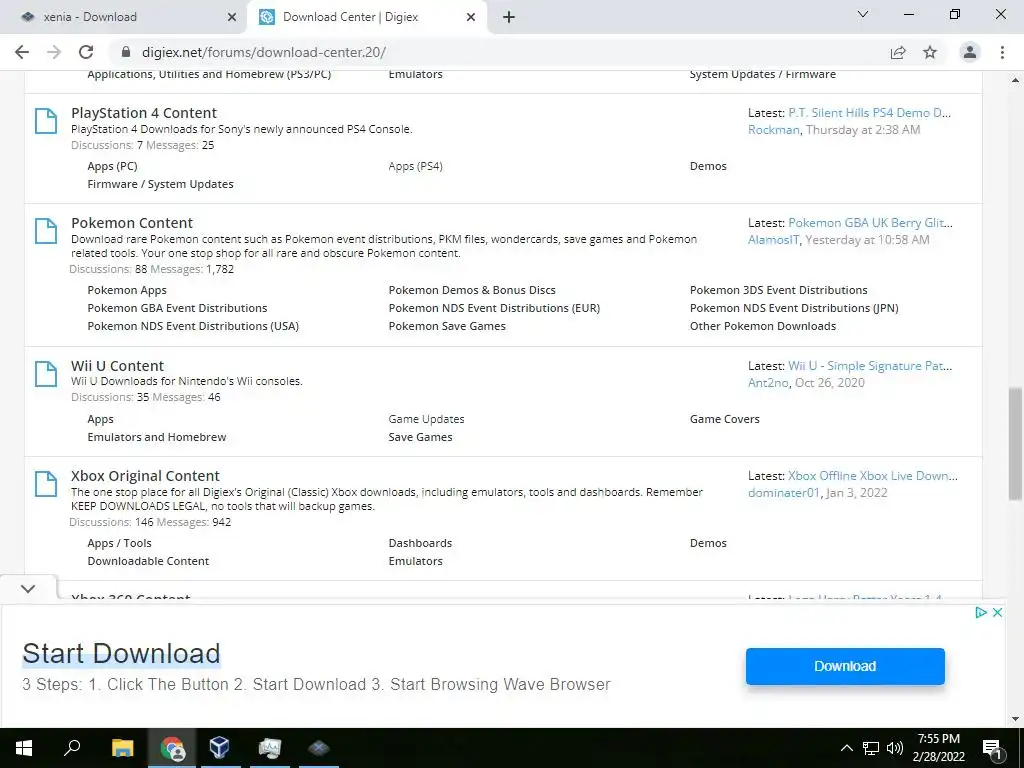Image resolution: width=1024 pixels, height=768 pixels.
Task: Close the Download Center Digiex tab
Action: (x=471, y=17)
